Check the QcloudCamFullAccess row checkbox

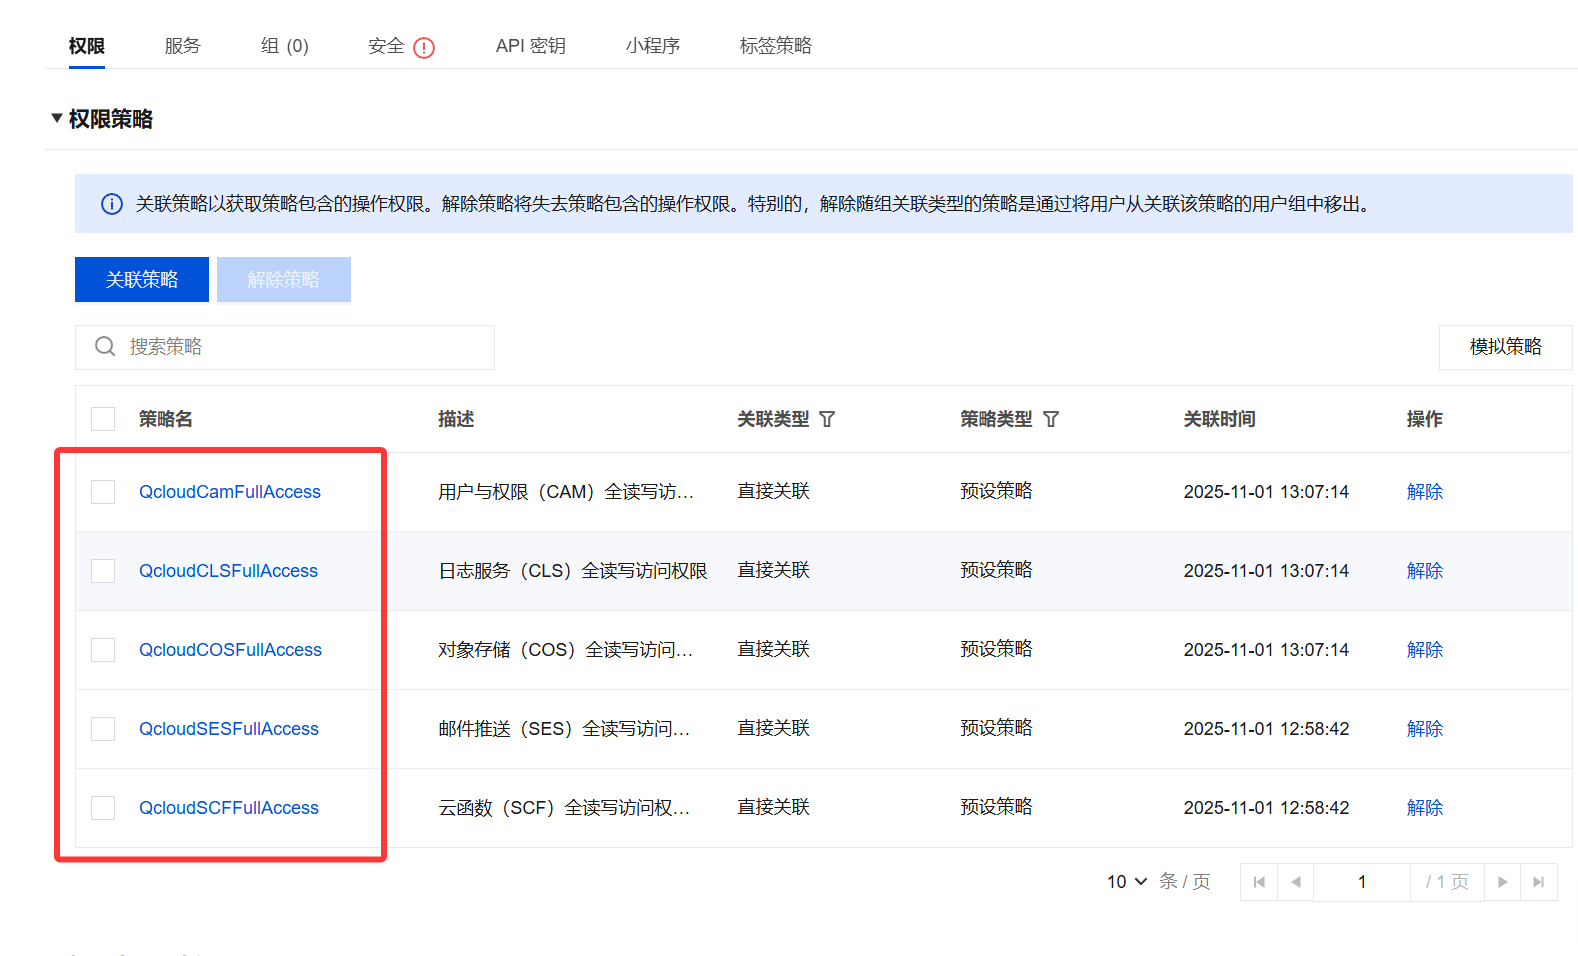[x=103, y=492]
